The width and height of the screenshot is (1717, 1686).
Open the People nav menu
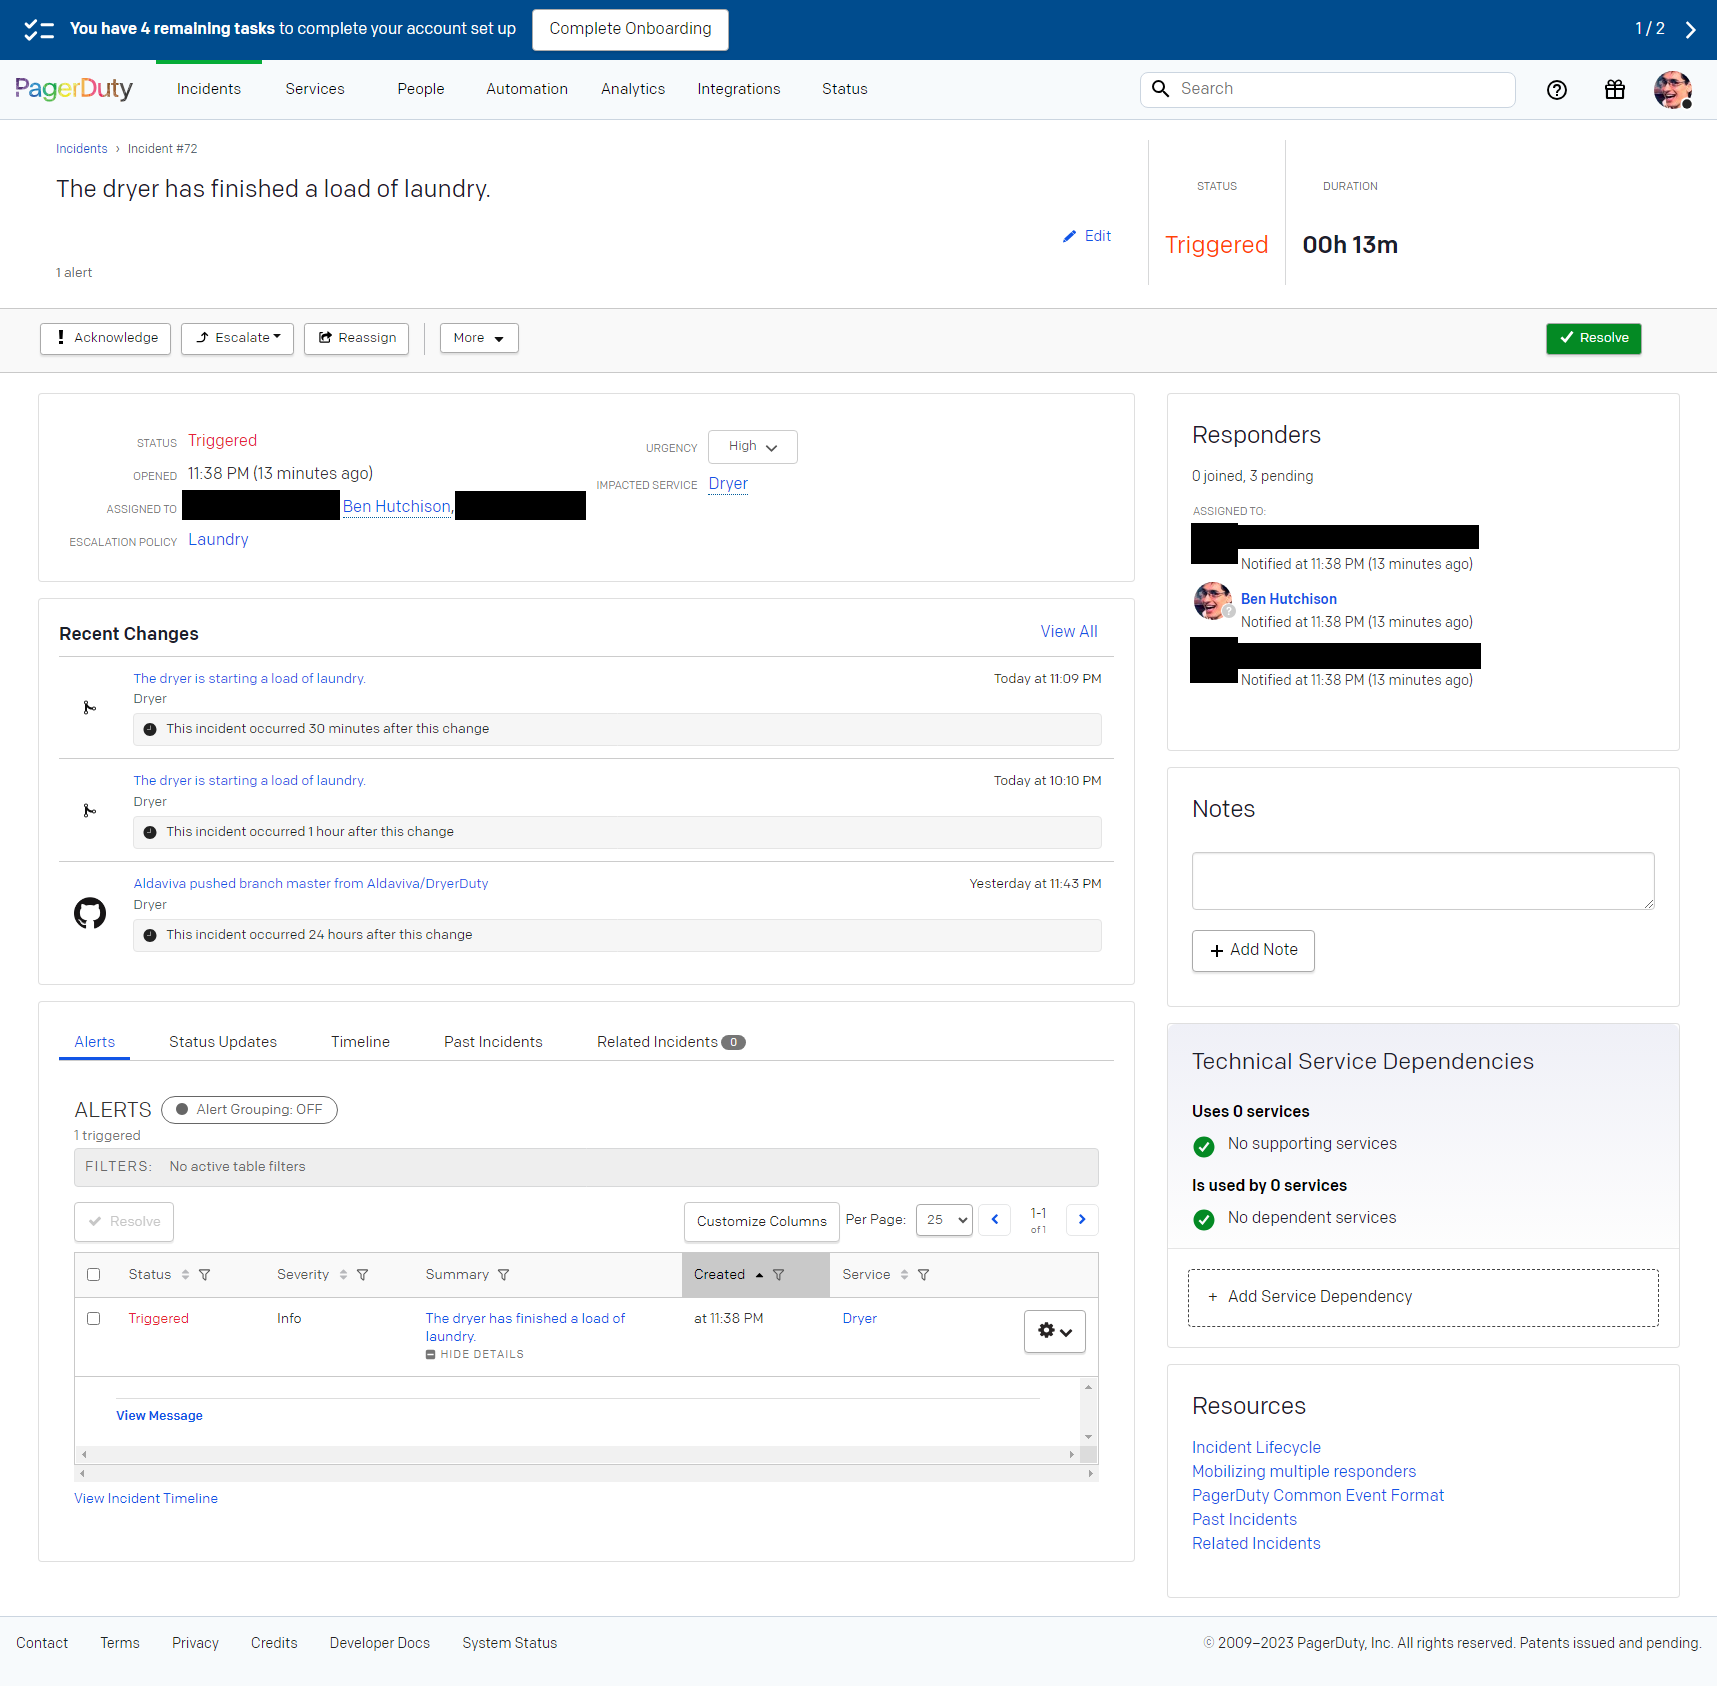point(421,89)
